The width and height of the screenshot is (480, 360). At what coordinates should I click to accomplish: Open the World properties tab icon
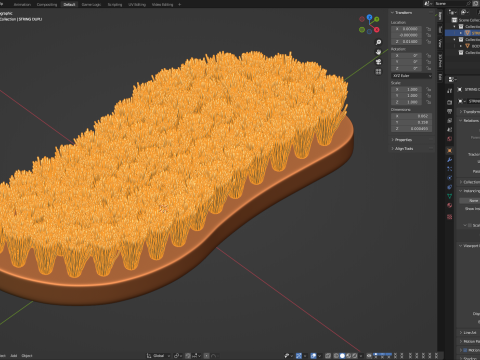(x=450, y=139)
